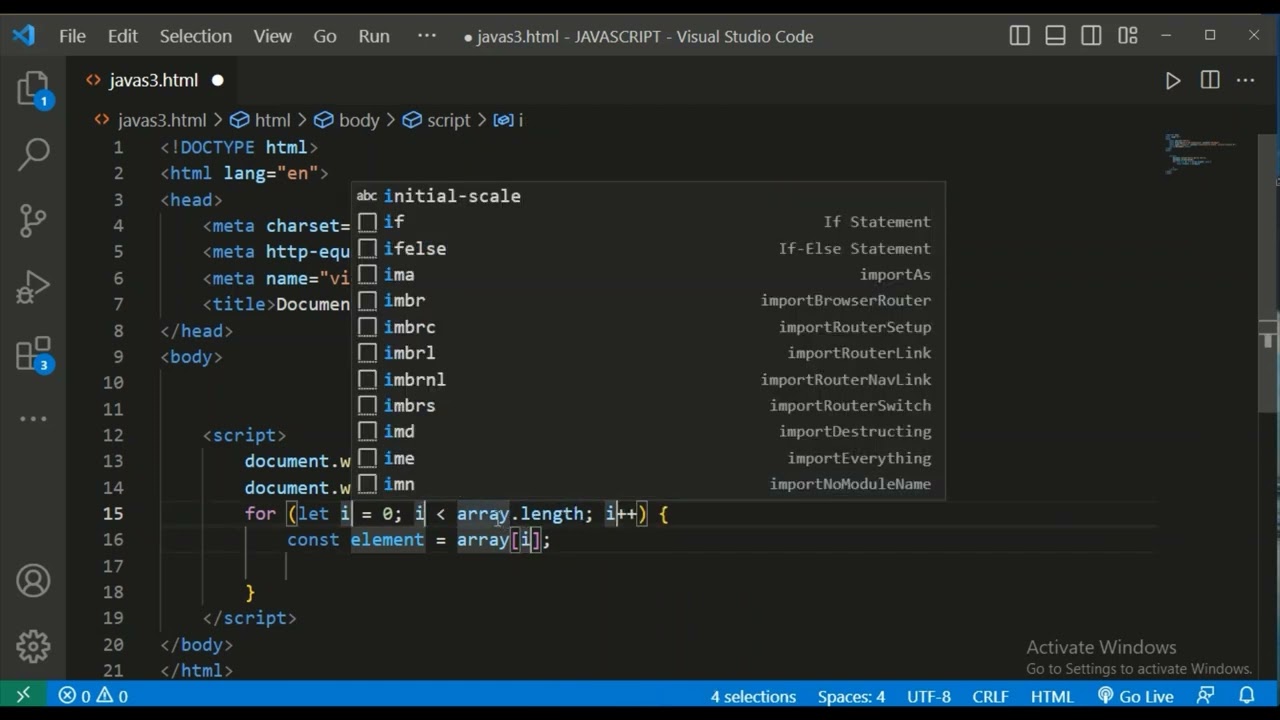Image resolution: width=1280 pixels, height=720 pixels.
Task: Open the Edit menu
Action: click(x=122, y=36)
